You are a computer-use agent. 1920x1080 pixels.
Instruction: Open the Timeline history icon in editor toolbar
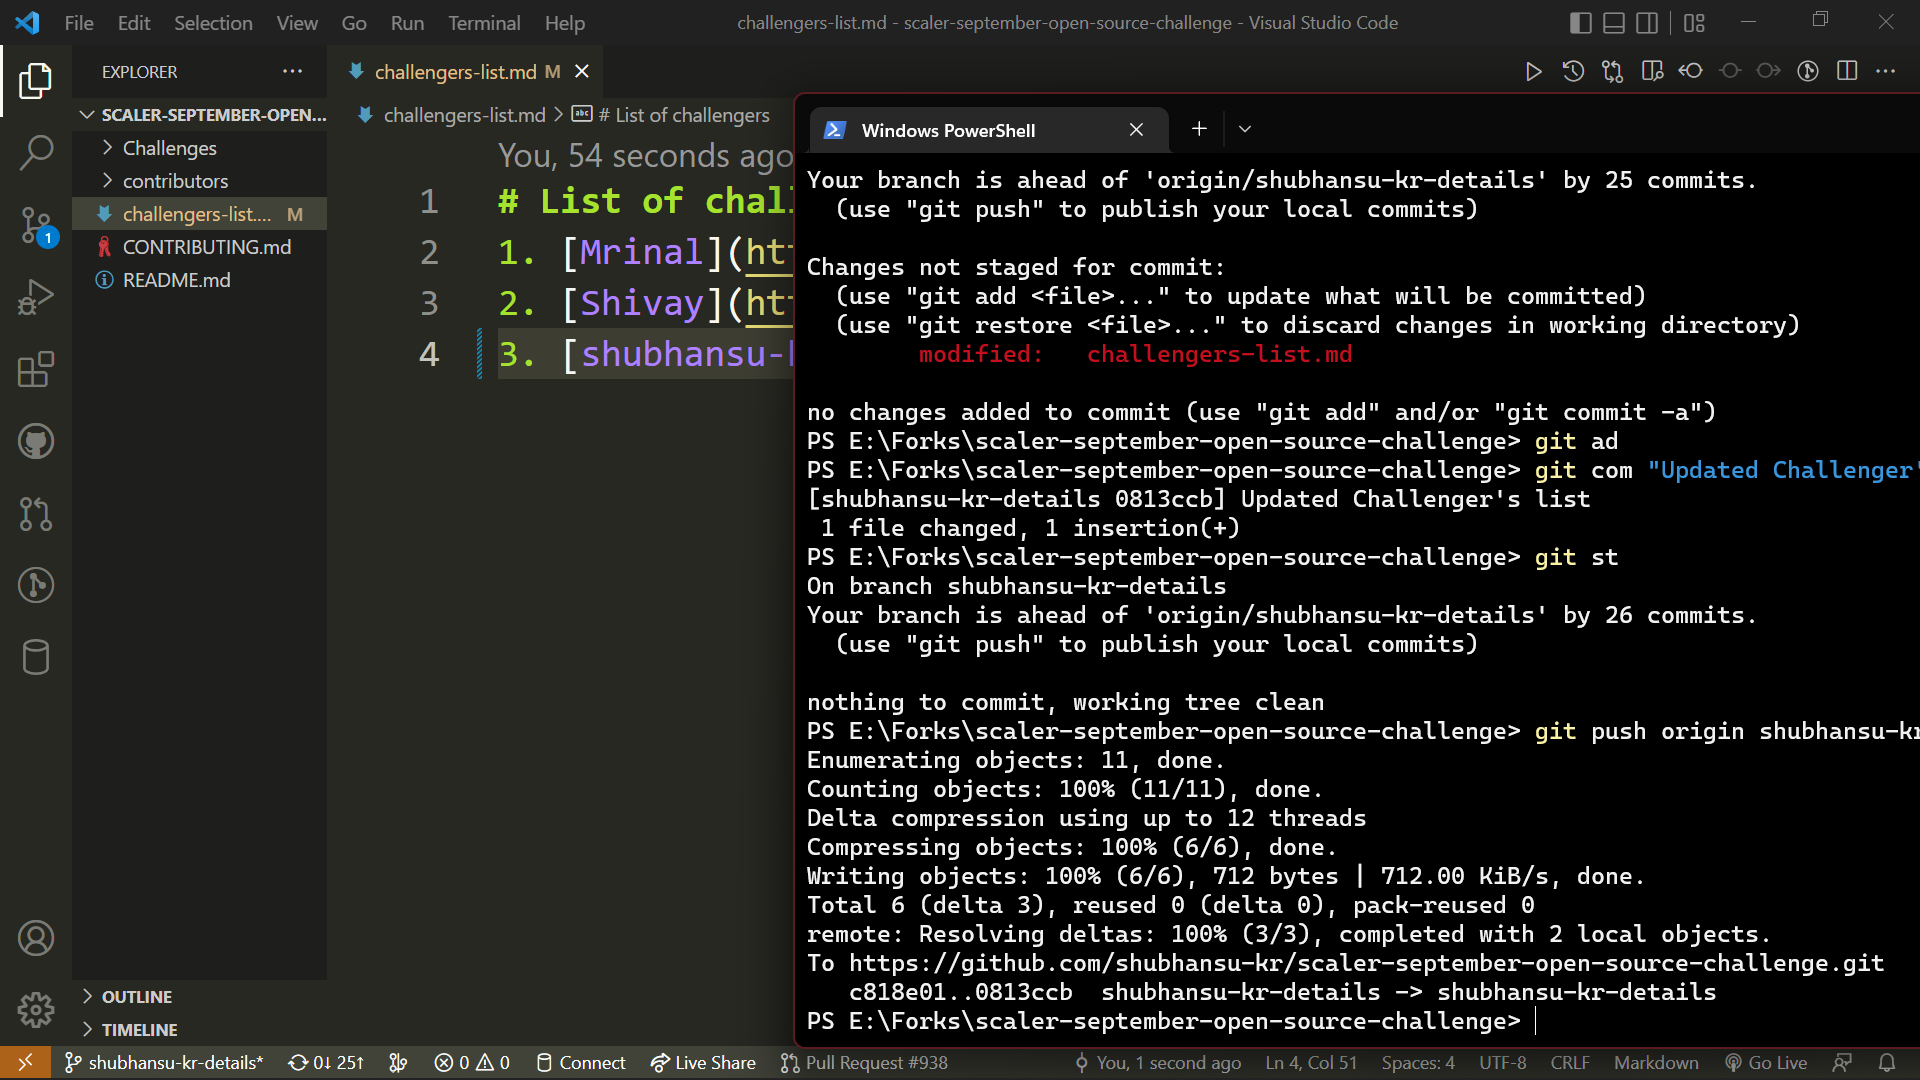(x=1572, y=71)
